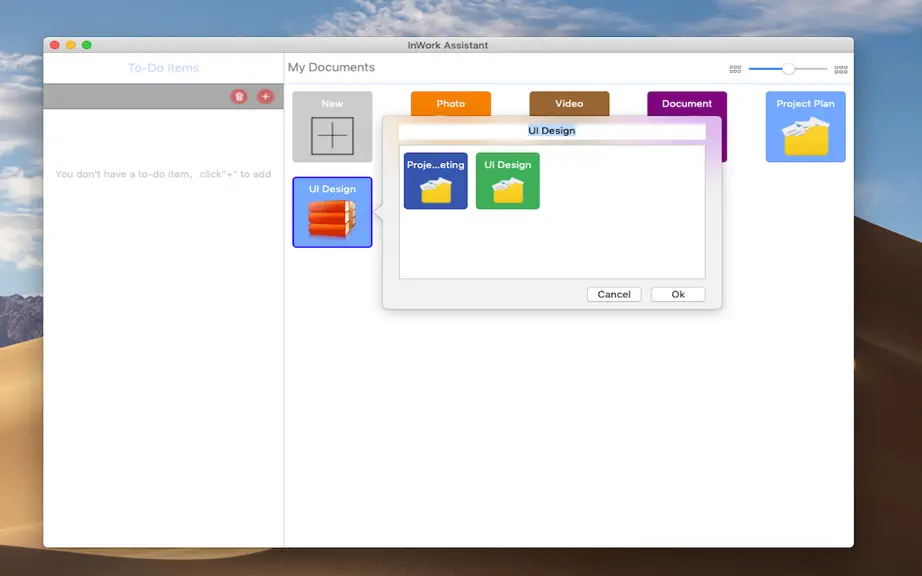Click the large grid size icon

[x=841, y=69]
